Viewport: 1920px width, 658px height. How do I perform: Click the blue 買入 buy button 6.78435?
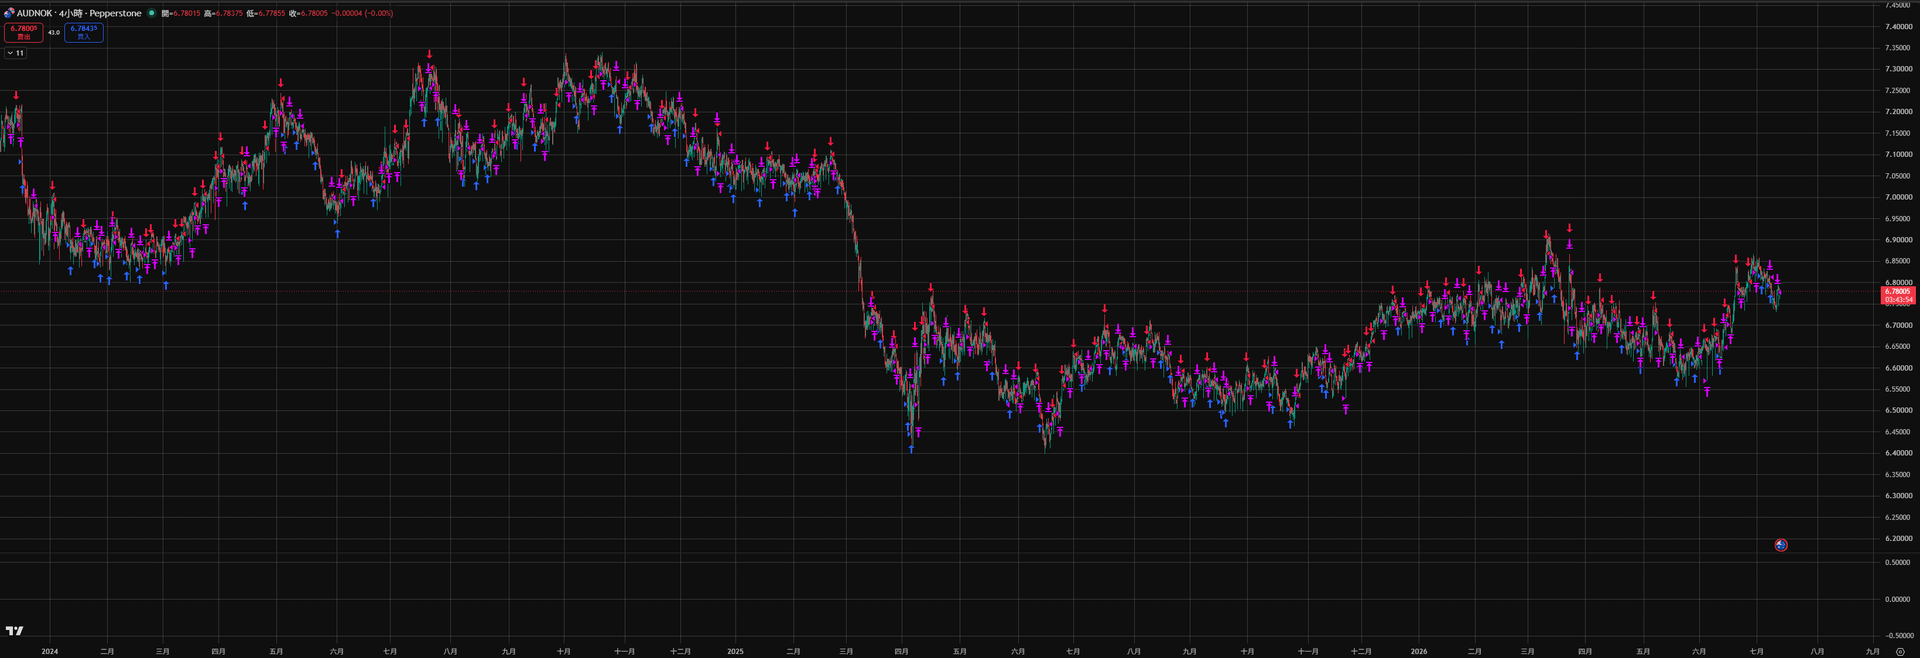click(x=84, y=32)
